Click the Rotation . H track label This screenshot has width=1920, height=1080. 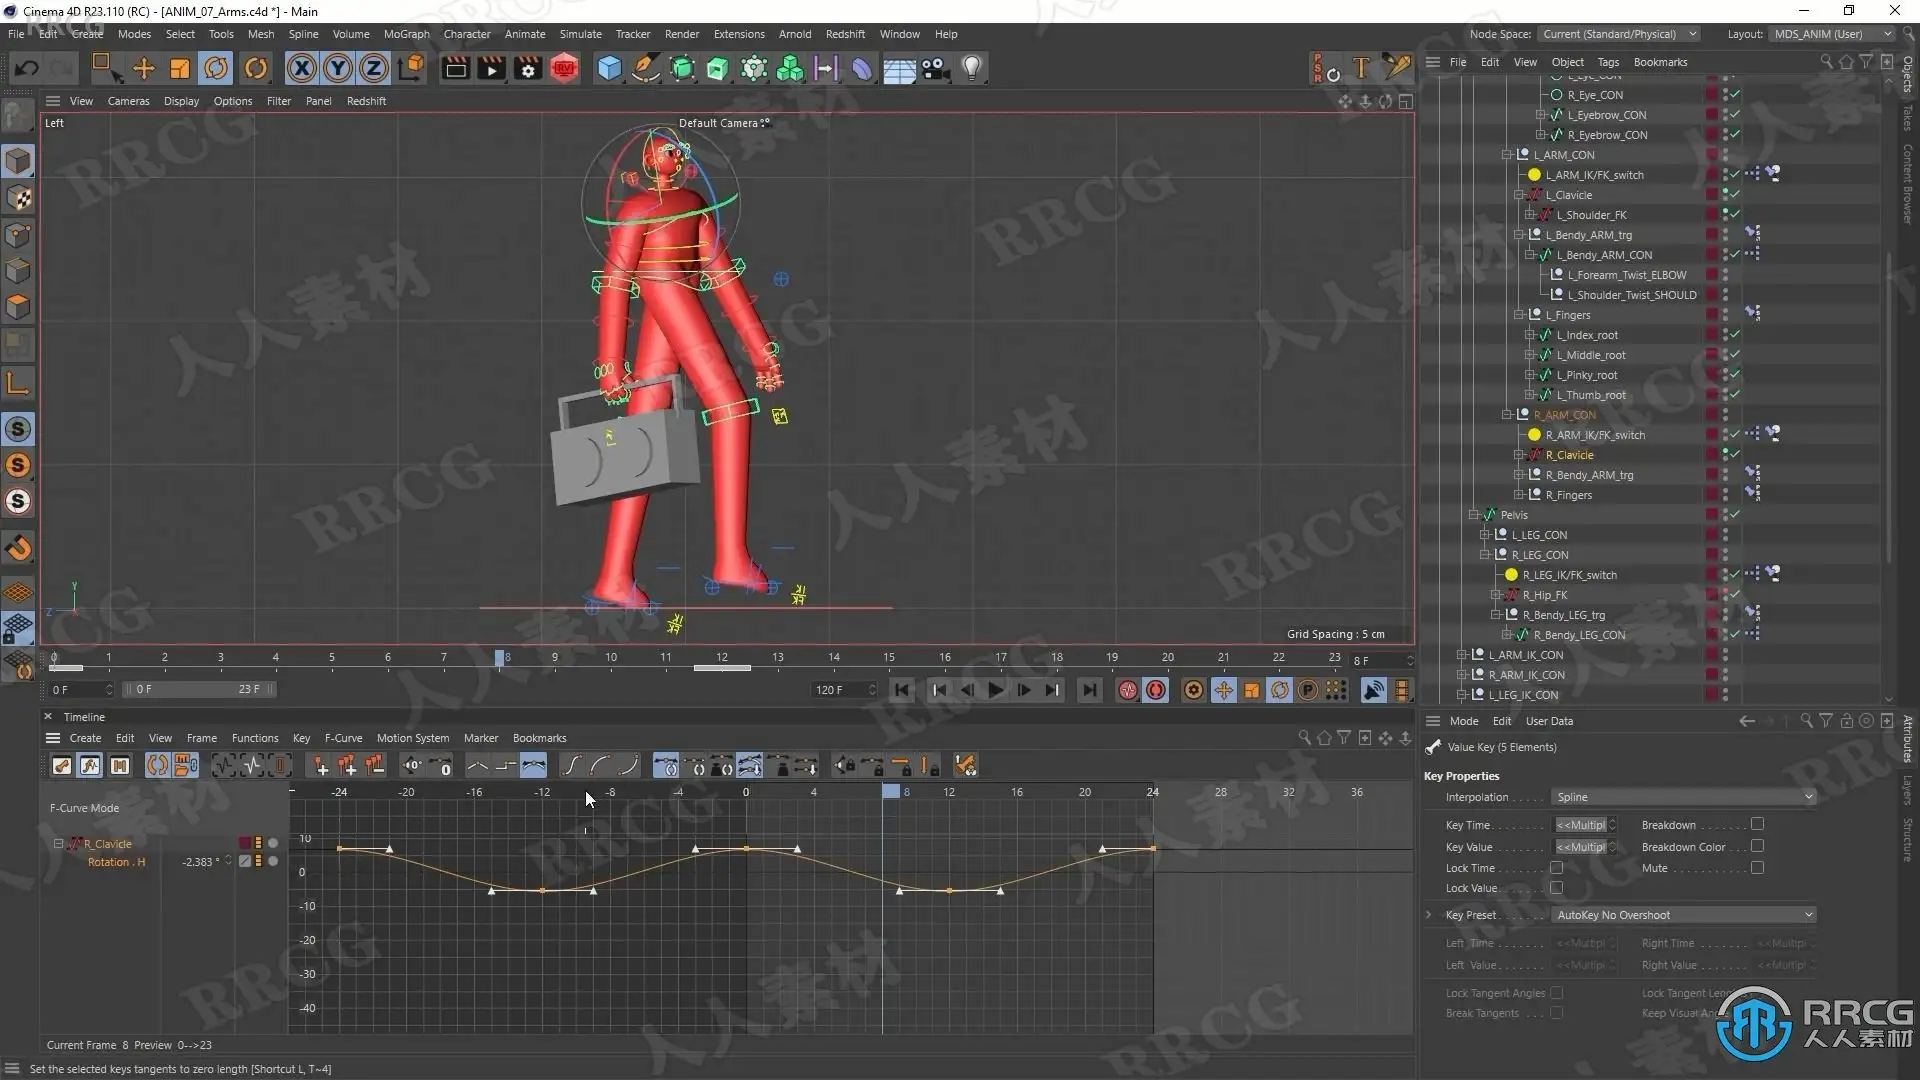[x=116, y=862]
